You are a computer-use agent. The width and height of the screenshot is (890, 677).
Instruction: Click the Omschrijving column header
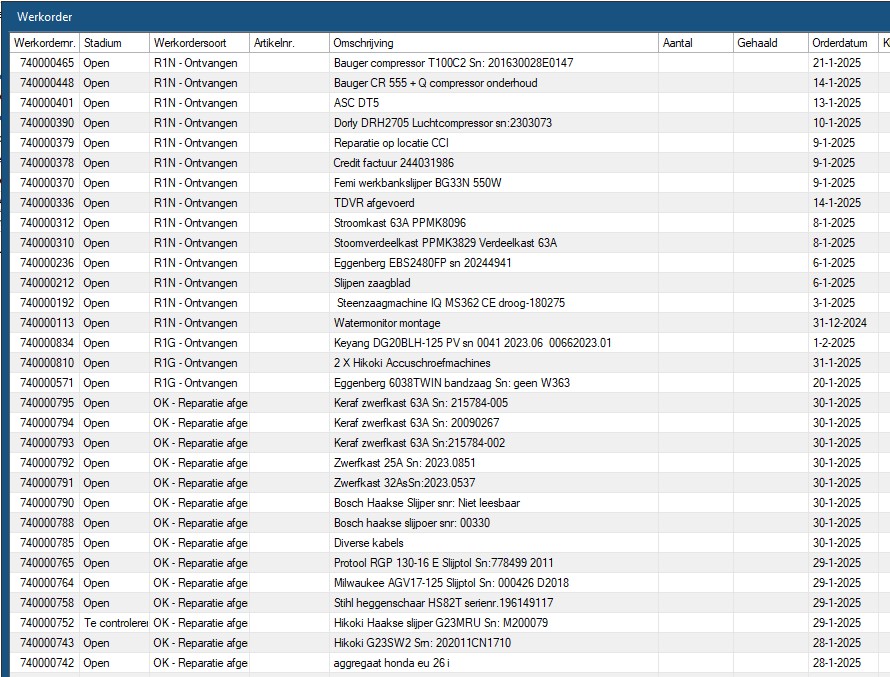[494, 43]
